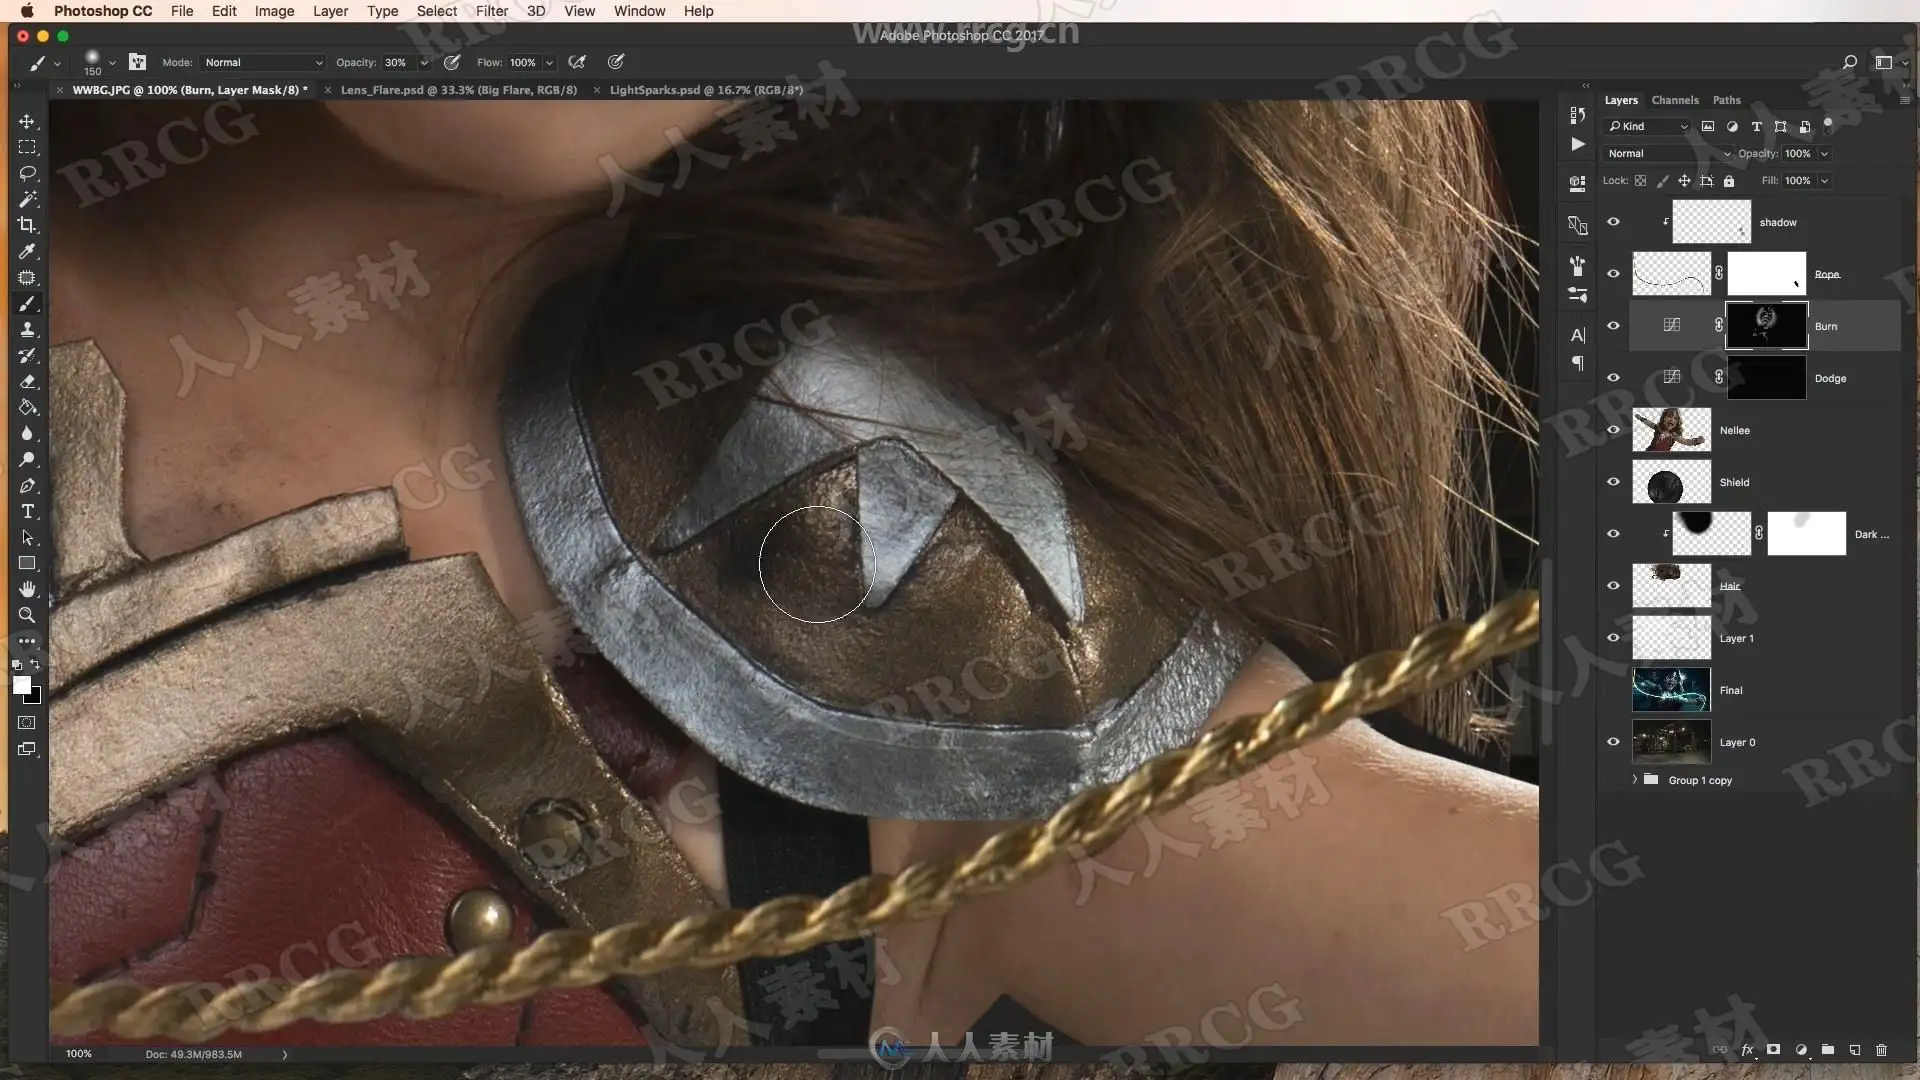Viewport: 1920px width, 1080px height.
Task: Toggle visibility of the Shield layer
Action: point(1613,482)
